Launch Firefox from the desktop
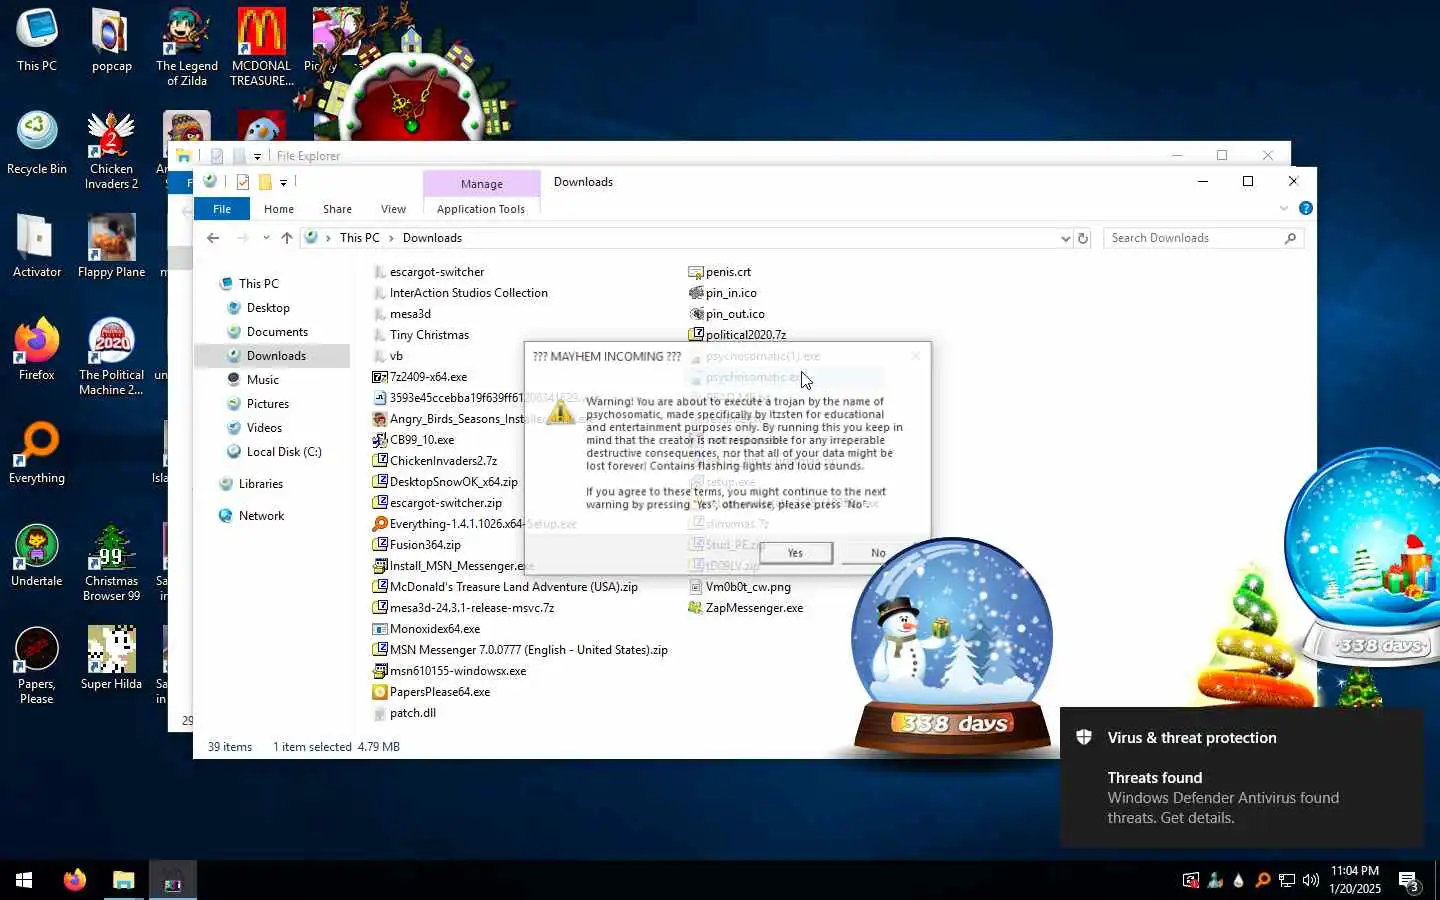Viewport: 1440px width, 900px height. click(x=37, y=349)
